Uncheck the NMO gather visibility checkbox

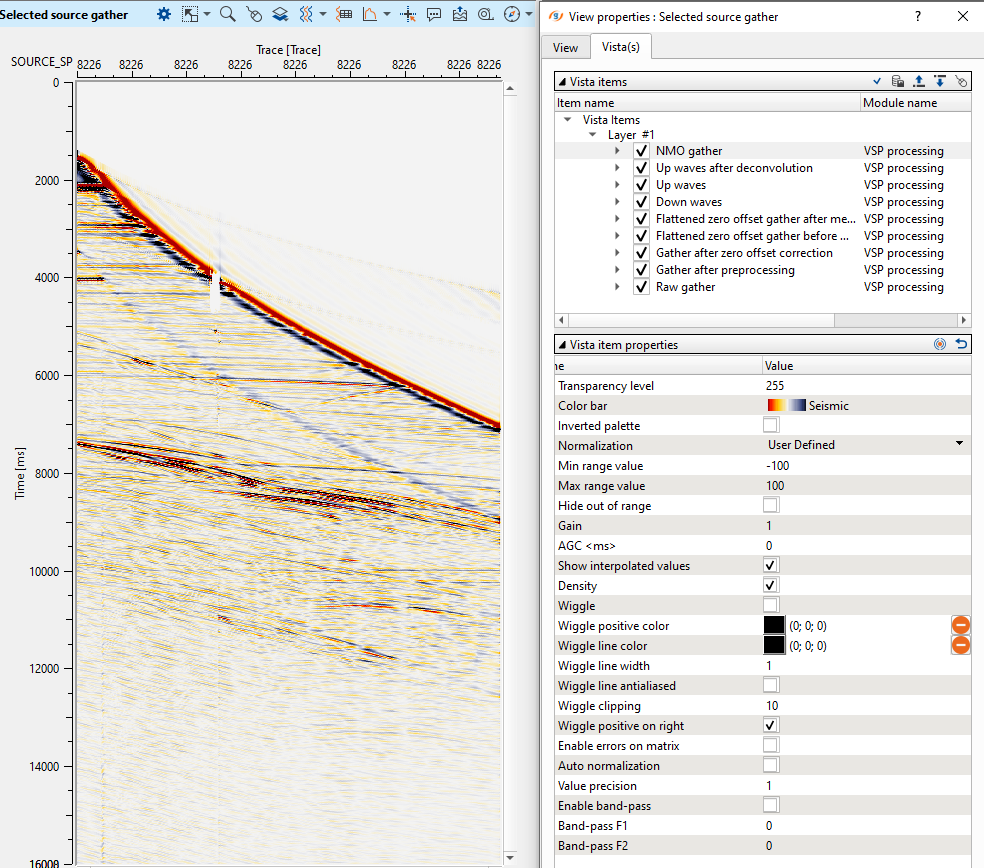(641, 151)
